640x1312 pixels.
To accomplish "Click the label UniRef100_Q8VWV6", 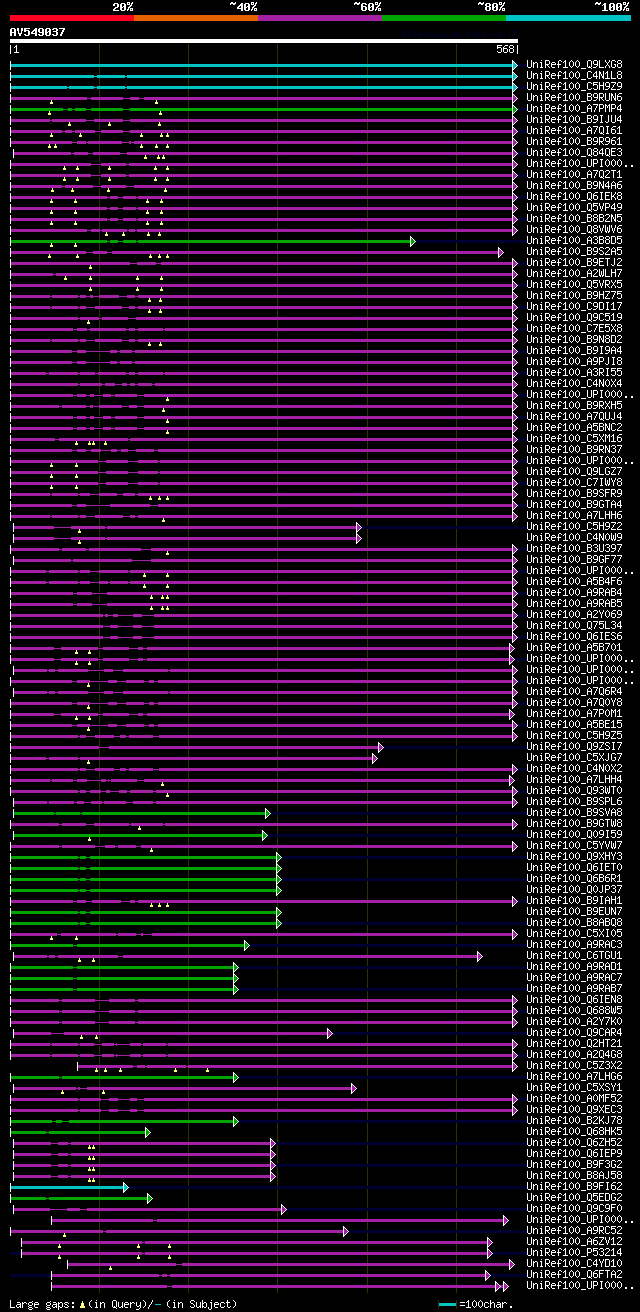I will (574, 229).
